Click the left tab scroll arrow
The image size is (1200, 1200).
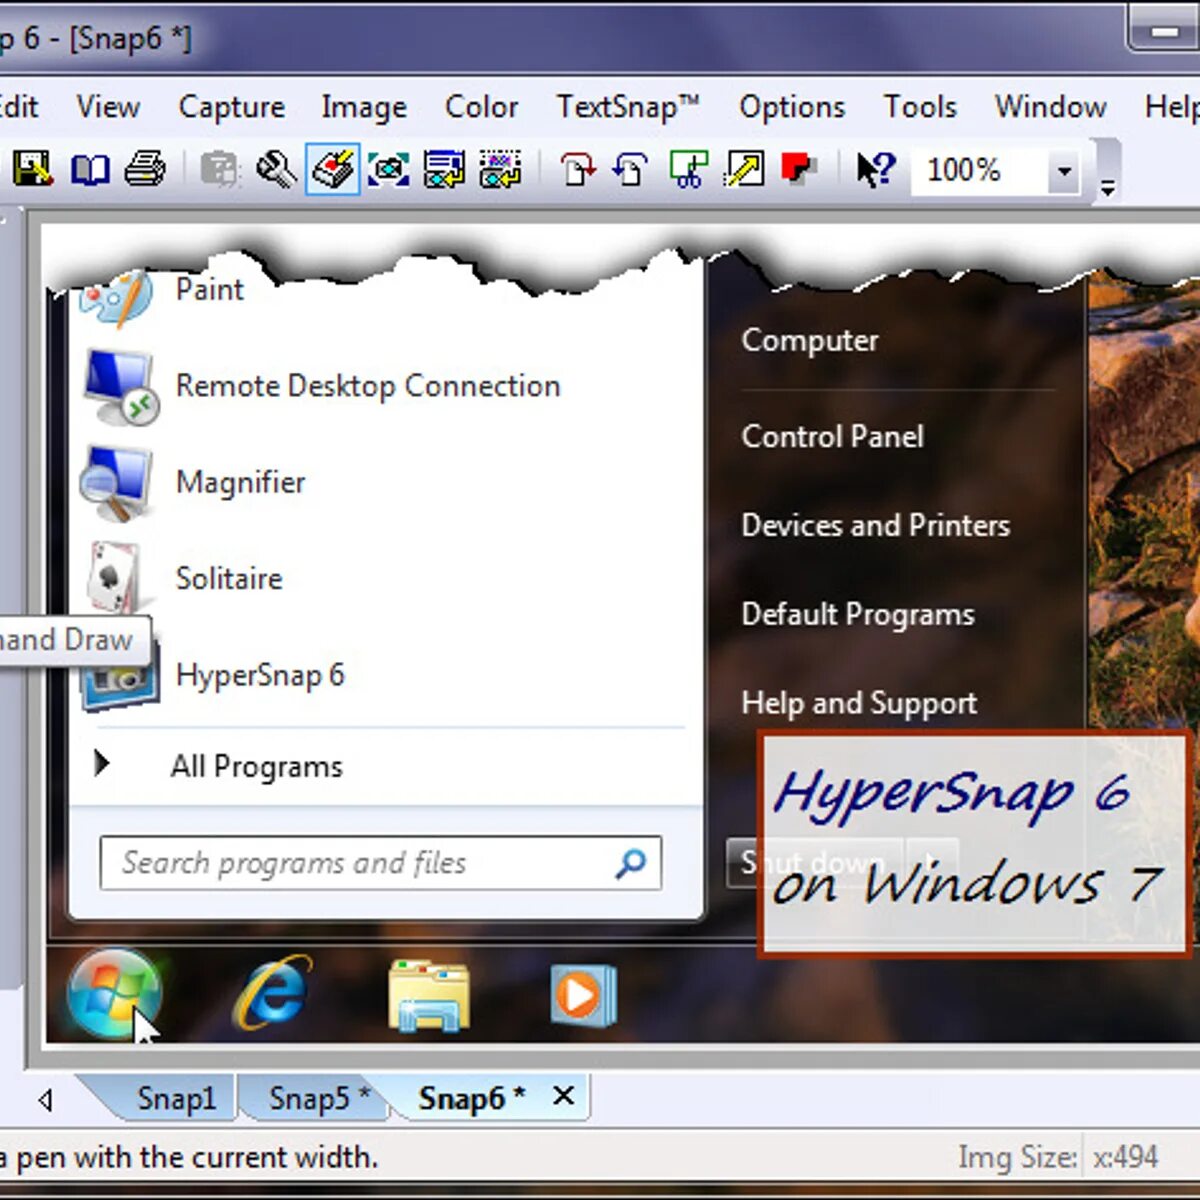tap(46, 1100)
